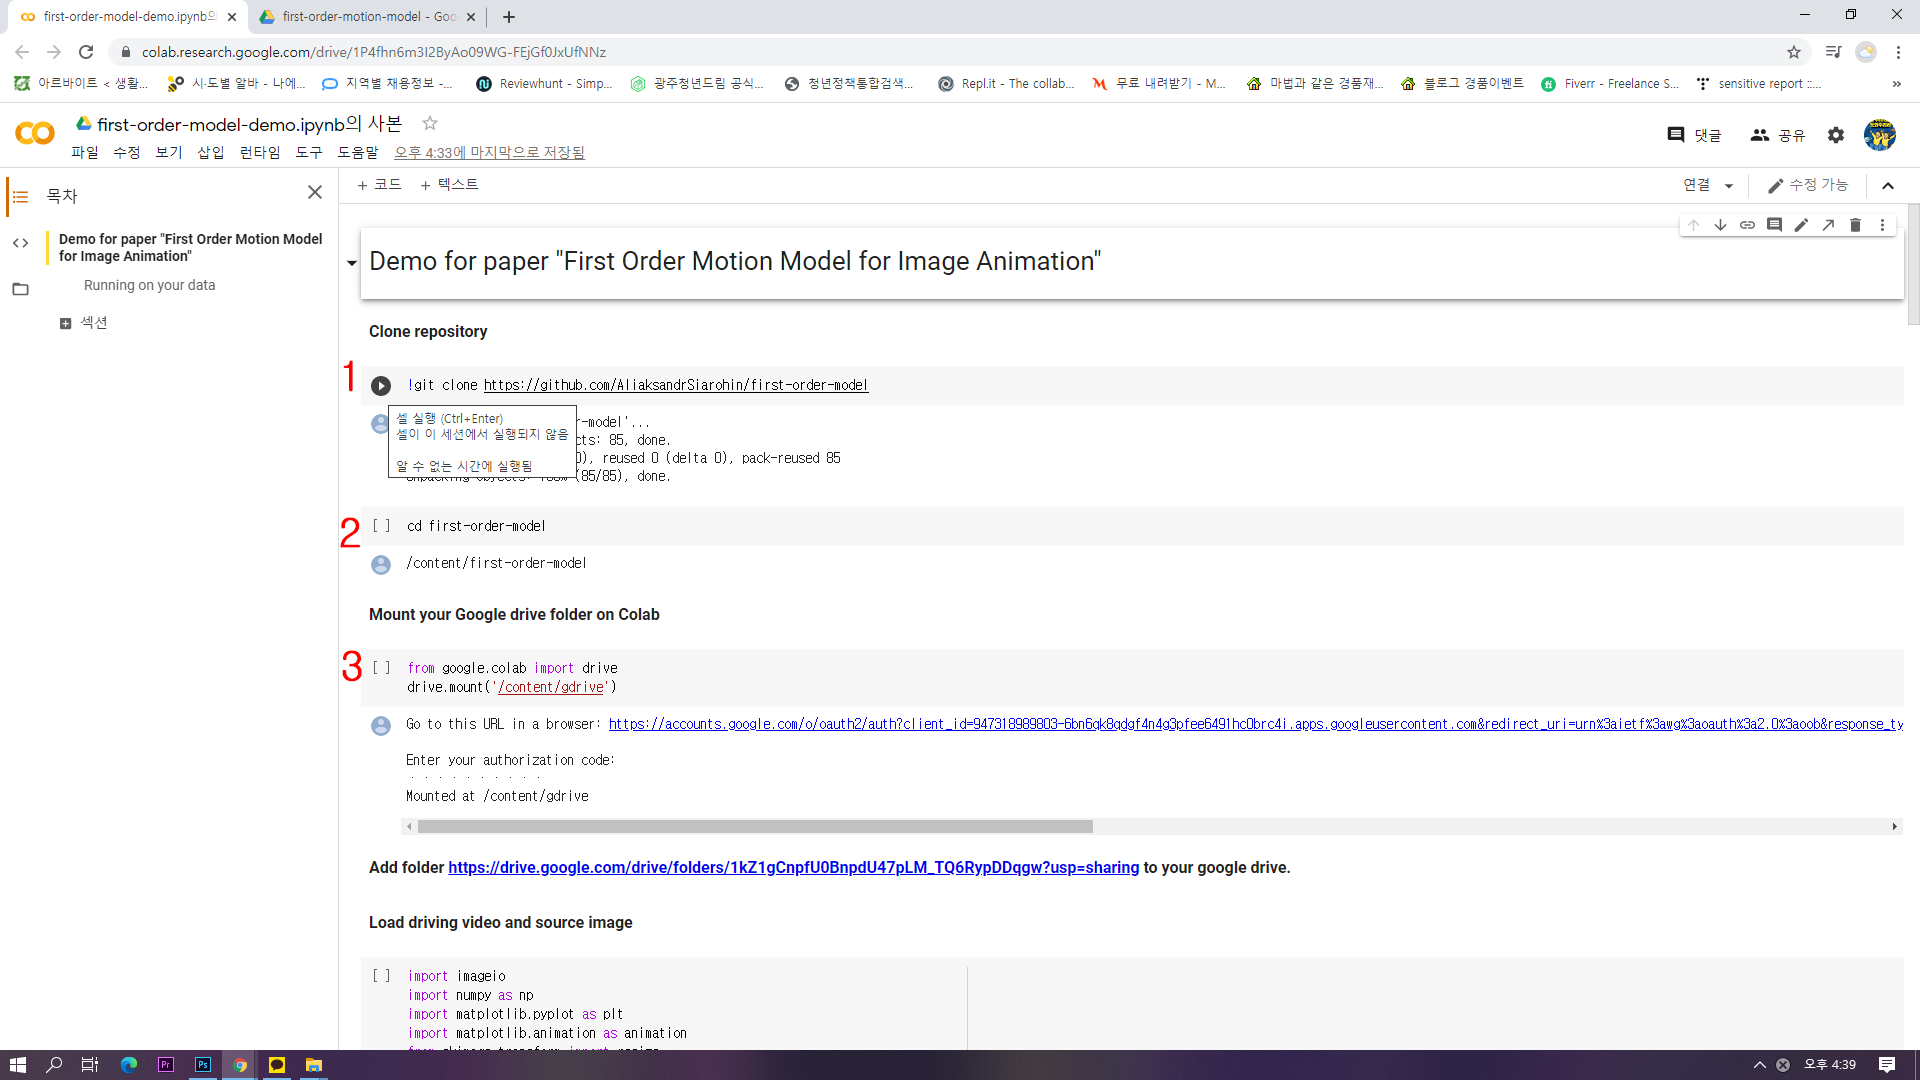Star the notebook title
Screen dimensions: 1920x1080
[x=430, y=123]
